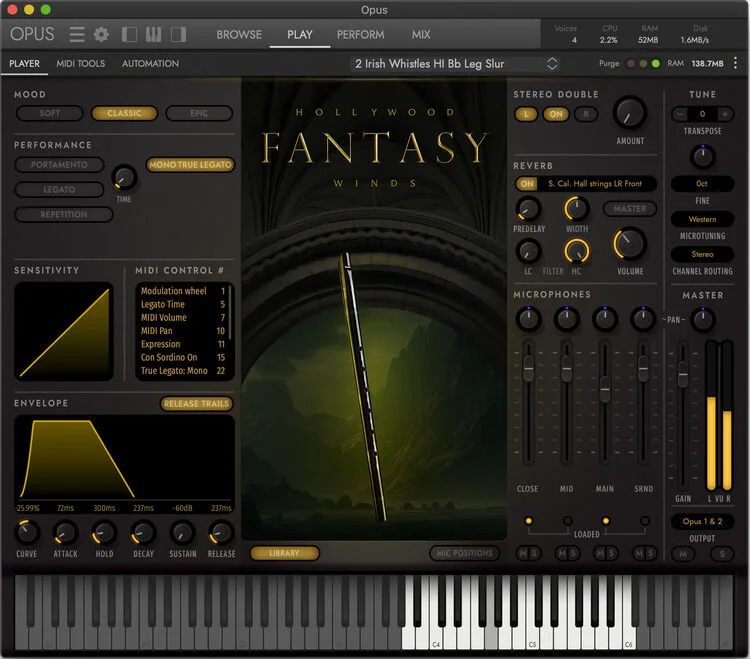Toggle the reverb Master button
750x659 pixels.
[x=629, y=209]
